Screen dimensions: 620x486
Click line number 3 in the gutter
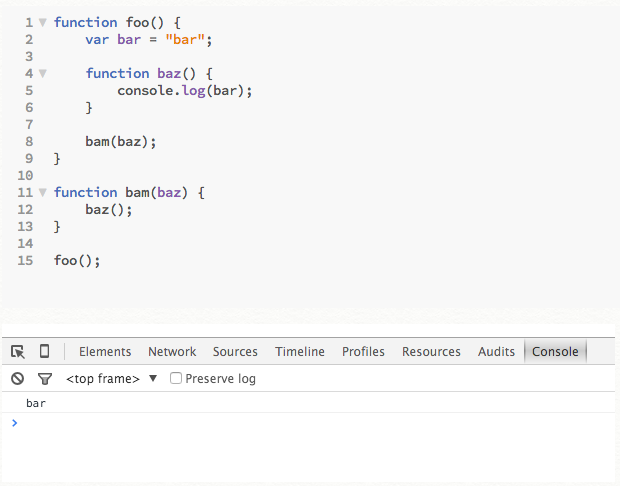coord(29,57)
